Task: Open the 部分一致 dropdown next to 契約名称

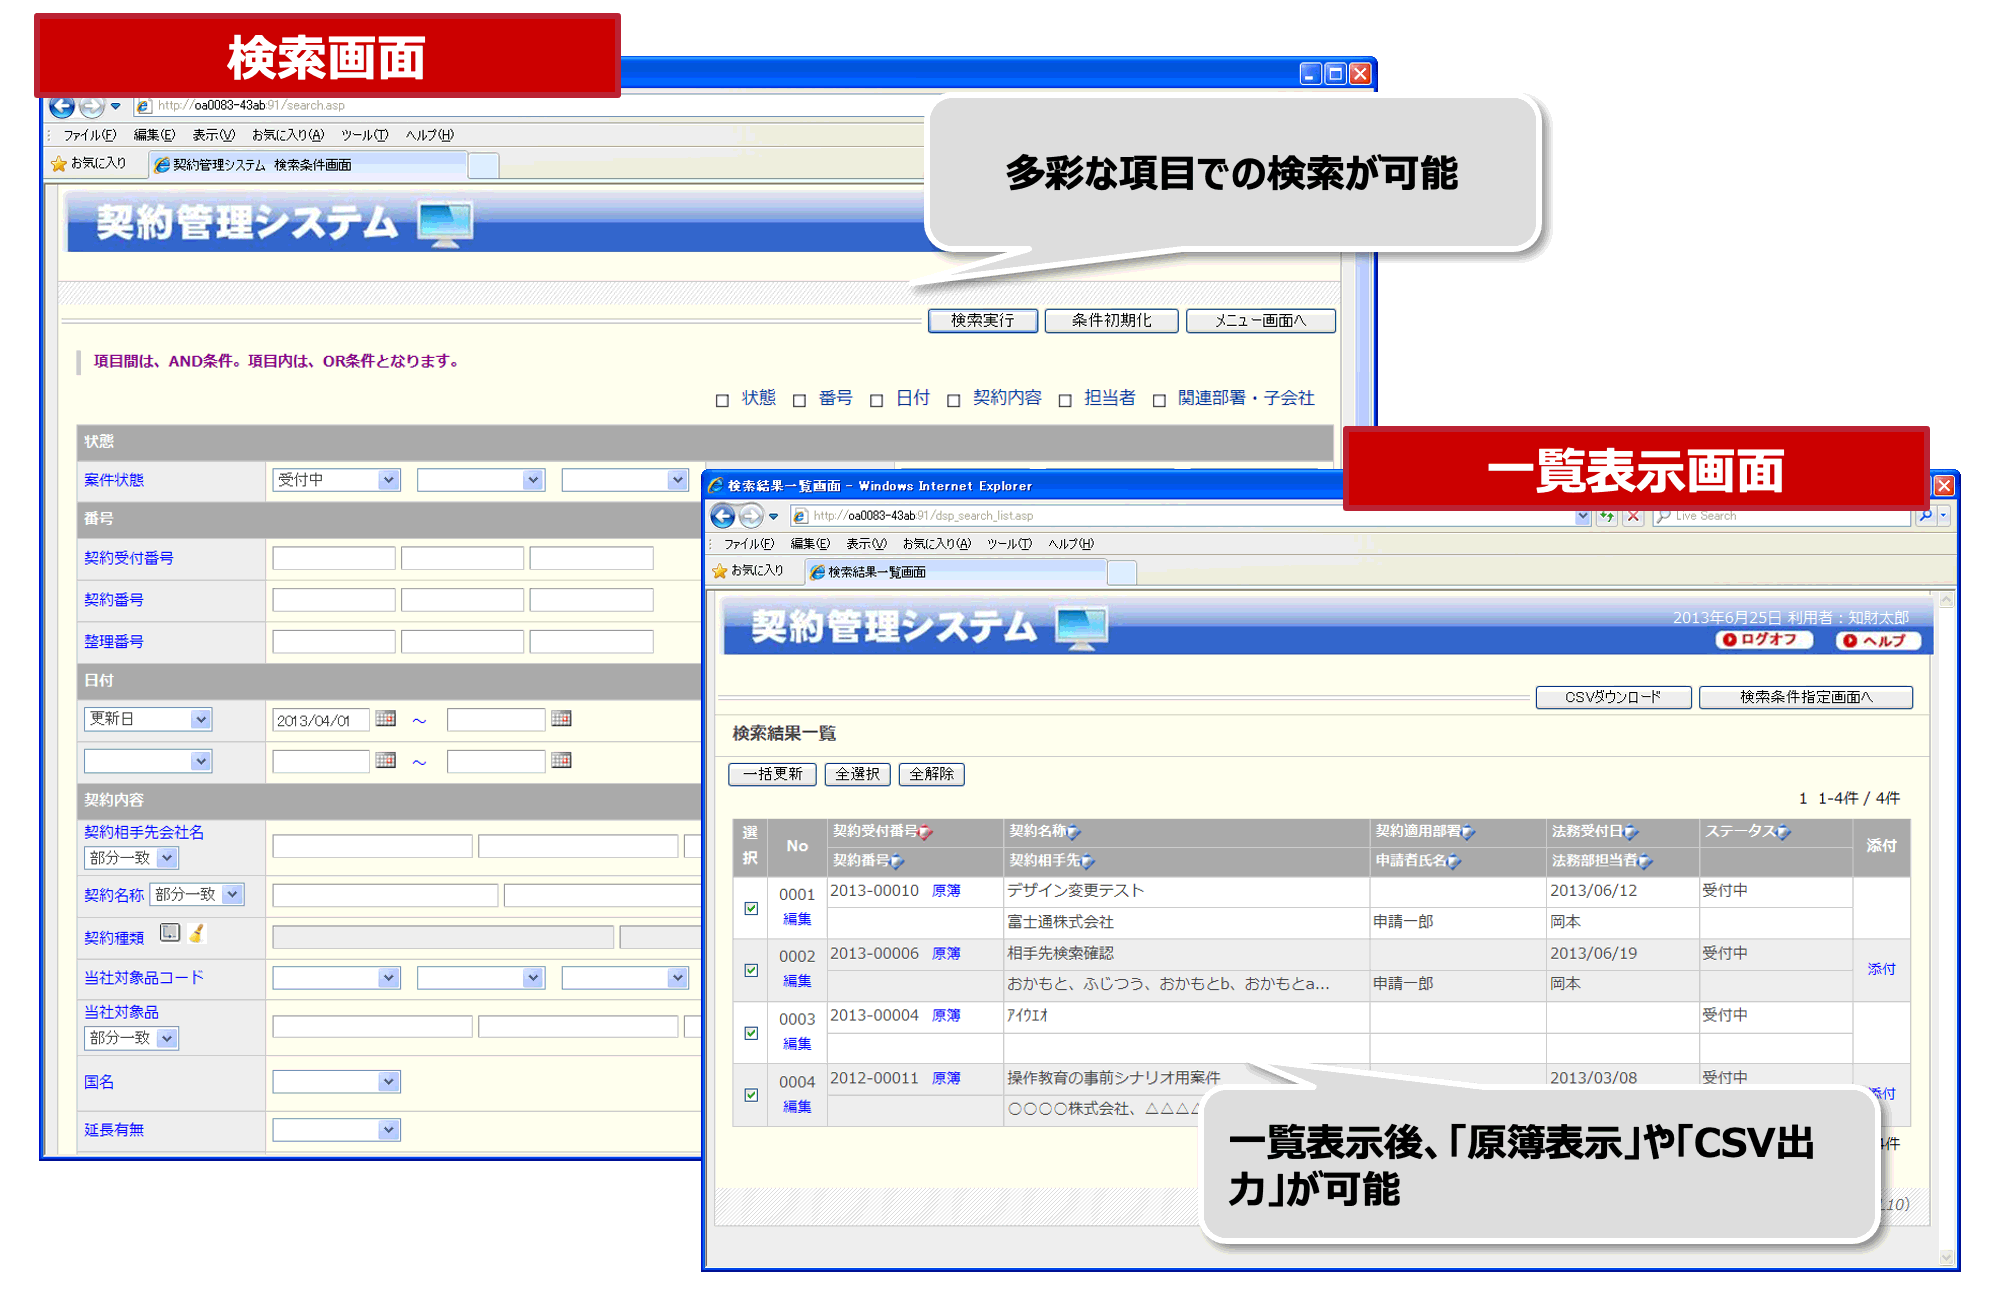Action: tap(198, 894)
